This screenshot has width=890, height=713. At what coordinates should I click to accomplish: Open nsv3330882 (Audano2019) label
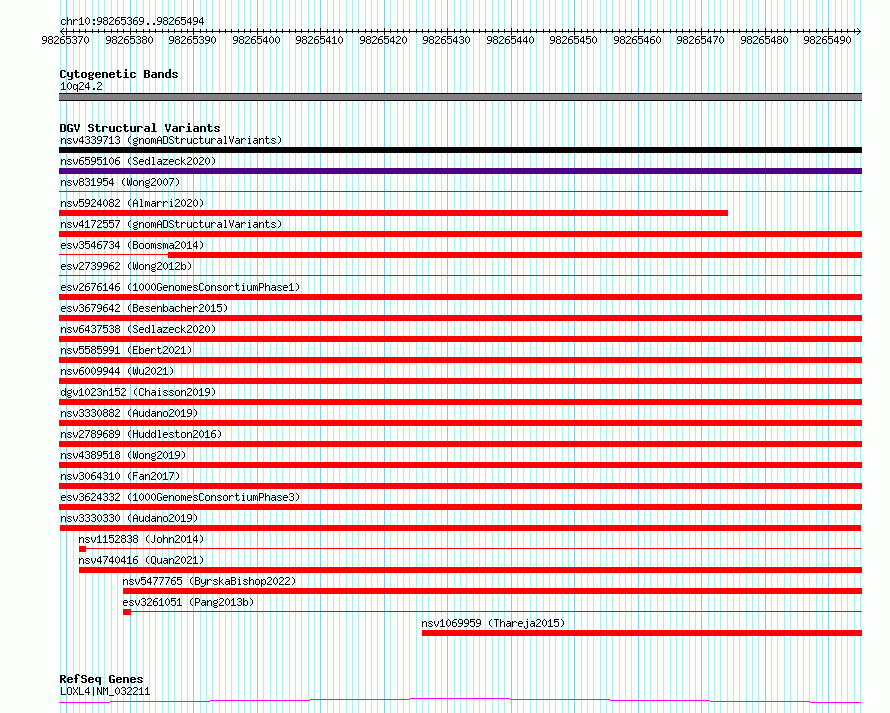[x=129, y=413]
